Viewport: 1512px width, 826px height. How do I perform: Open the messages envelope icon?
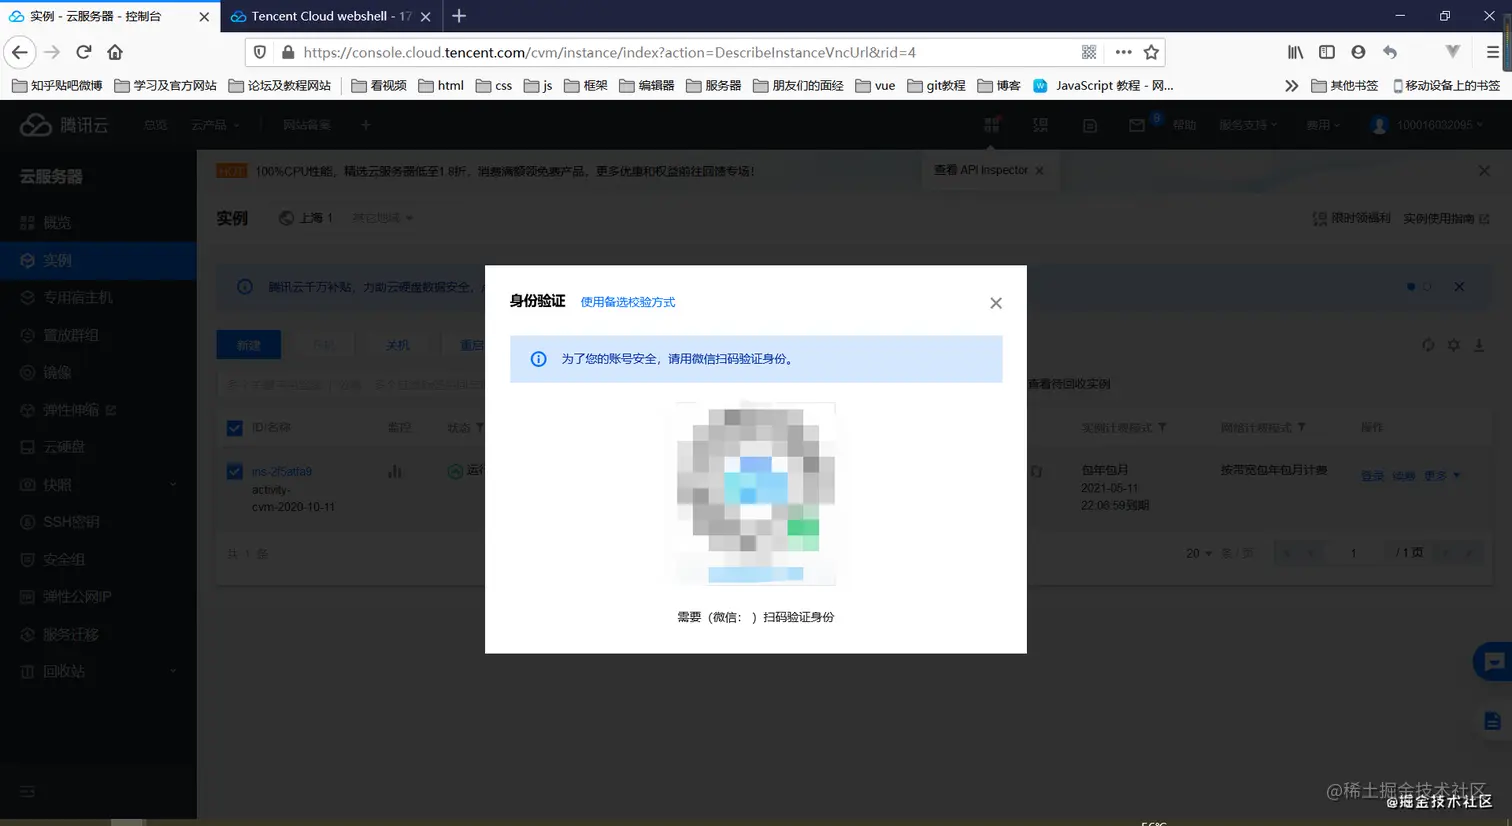tap(1136, 125)
